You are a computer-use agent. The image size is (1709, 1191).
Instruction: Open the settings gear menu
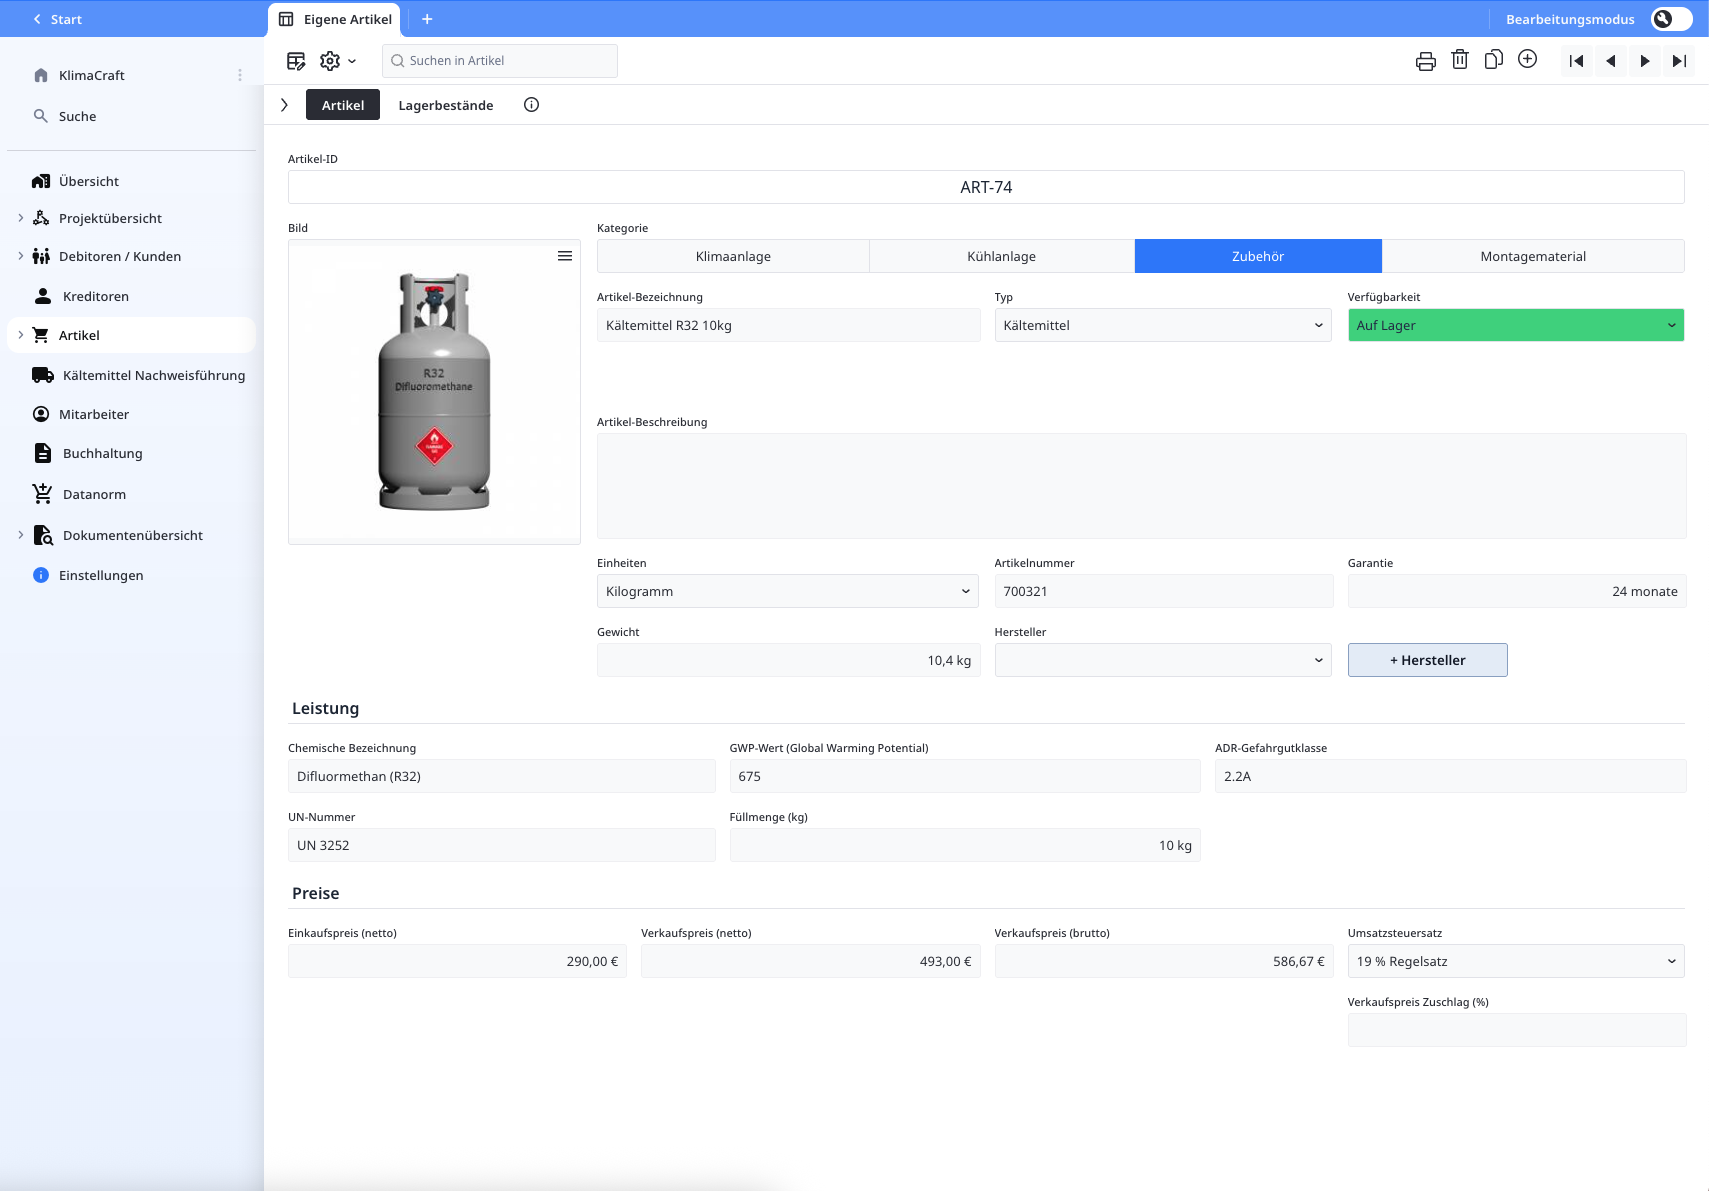click(336, 61)
